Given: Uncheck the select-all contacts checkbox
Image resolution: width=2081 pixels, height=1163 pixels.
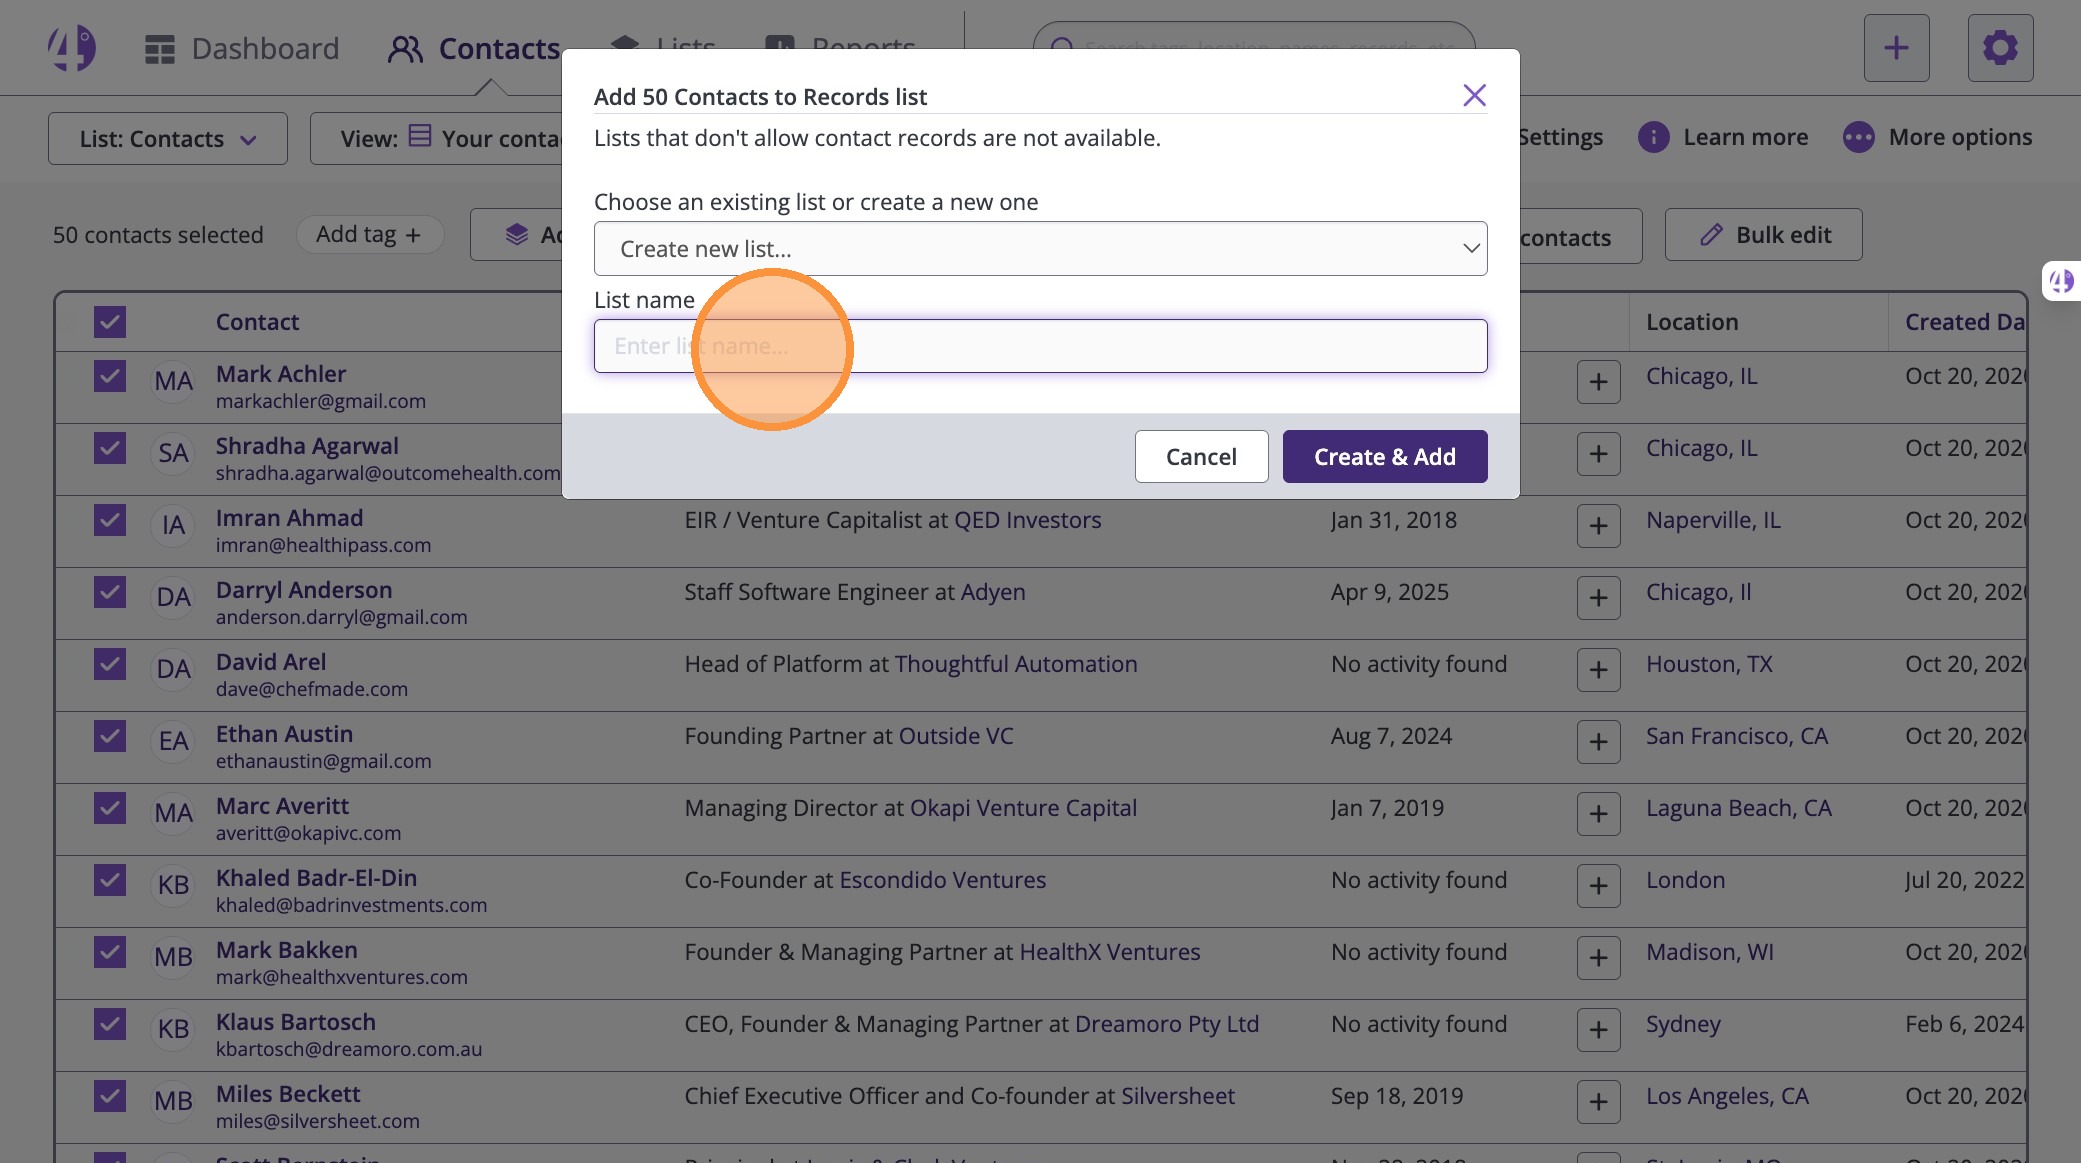Looking at the screenshot, I should [110, 322].
